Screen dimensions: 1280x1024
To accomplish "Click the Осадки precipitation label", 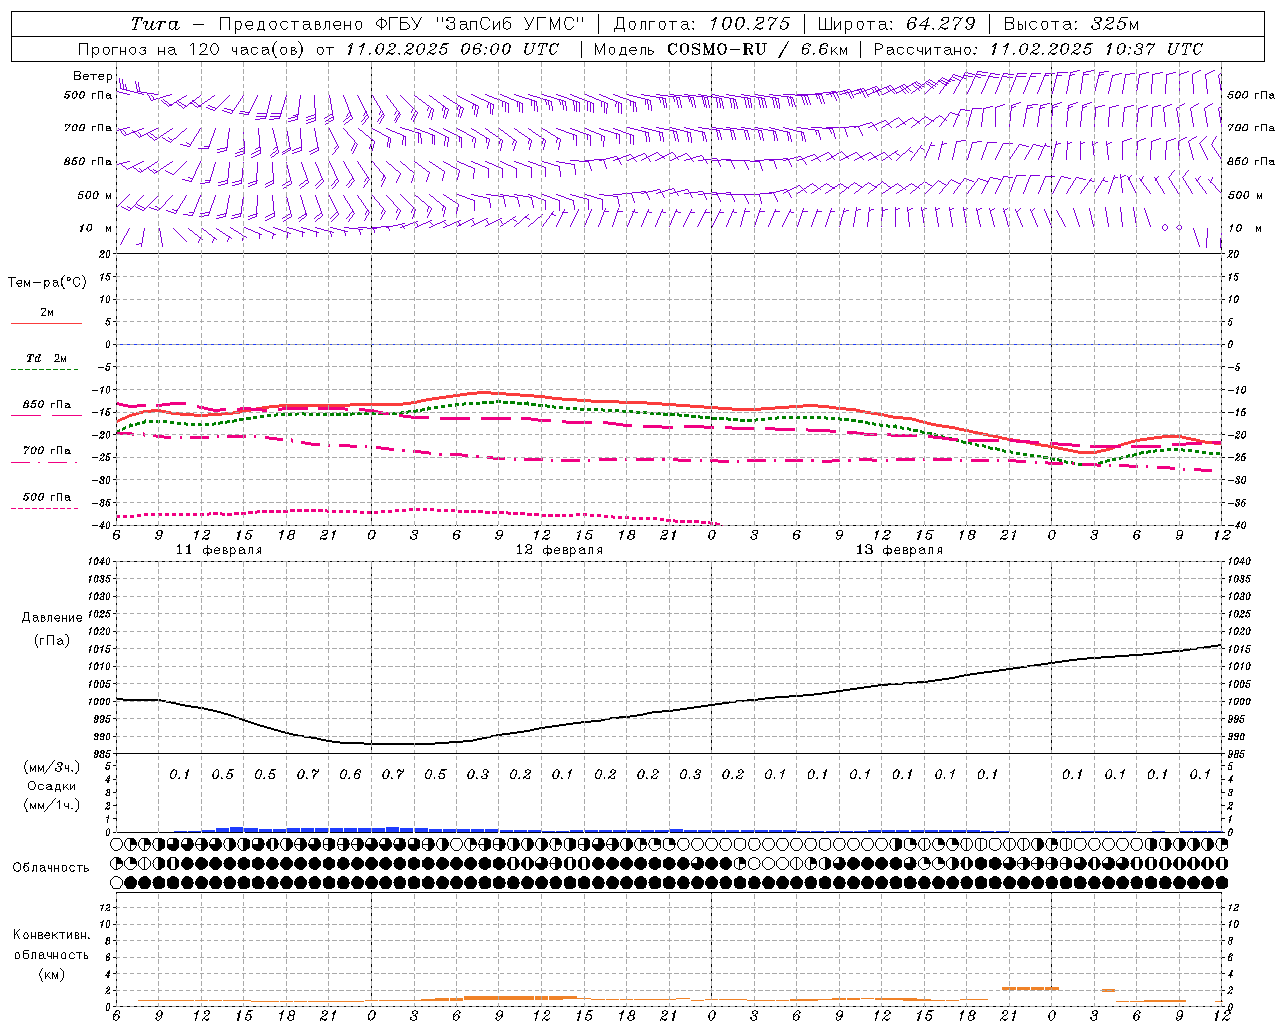I will tap(52, 787).
